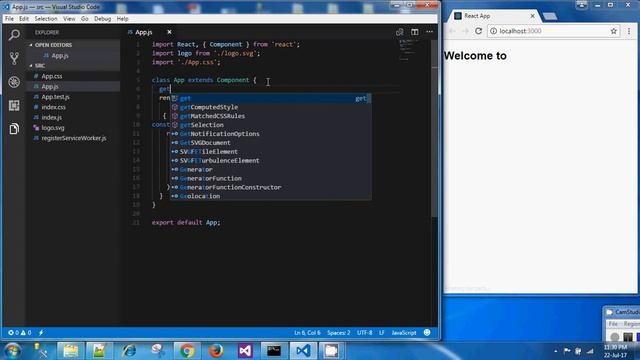Screen dimensions: 640x360
Task: Open logo.svg in the explorer
Action: 53,128
